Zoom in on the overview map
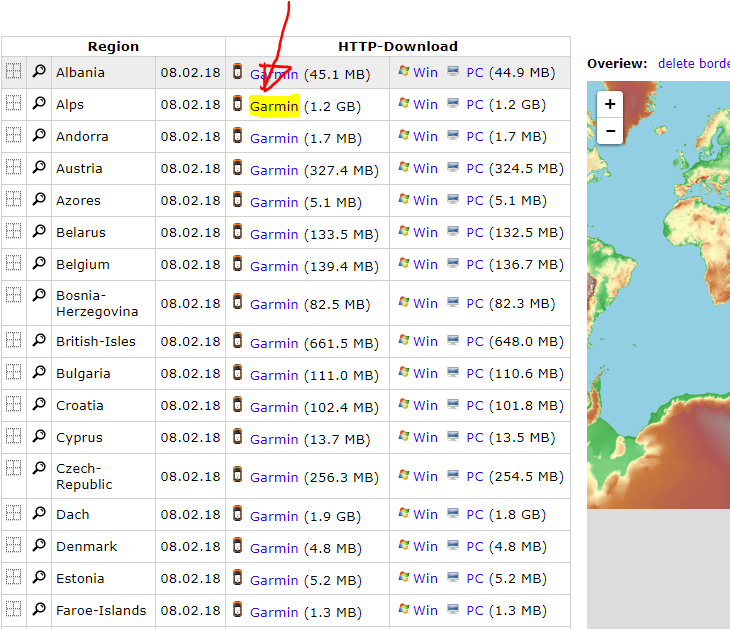Viewport: 730px width, 629px height. click(x=610, y=104)
